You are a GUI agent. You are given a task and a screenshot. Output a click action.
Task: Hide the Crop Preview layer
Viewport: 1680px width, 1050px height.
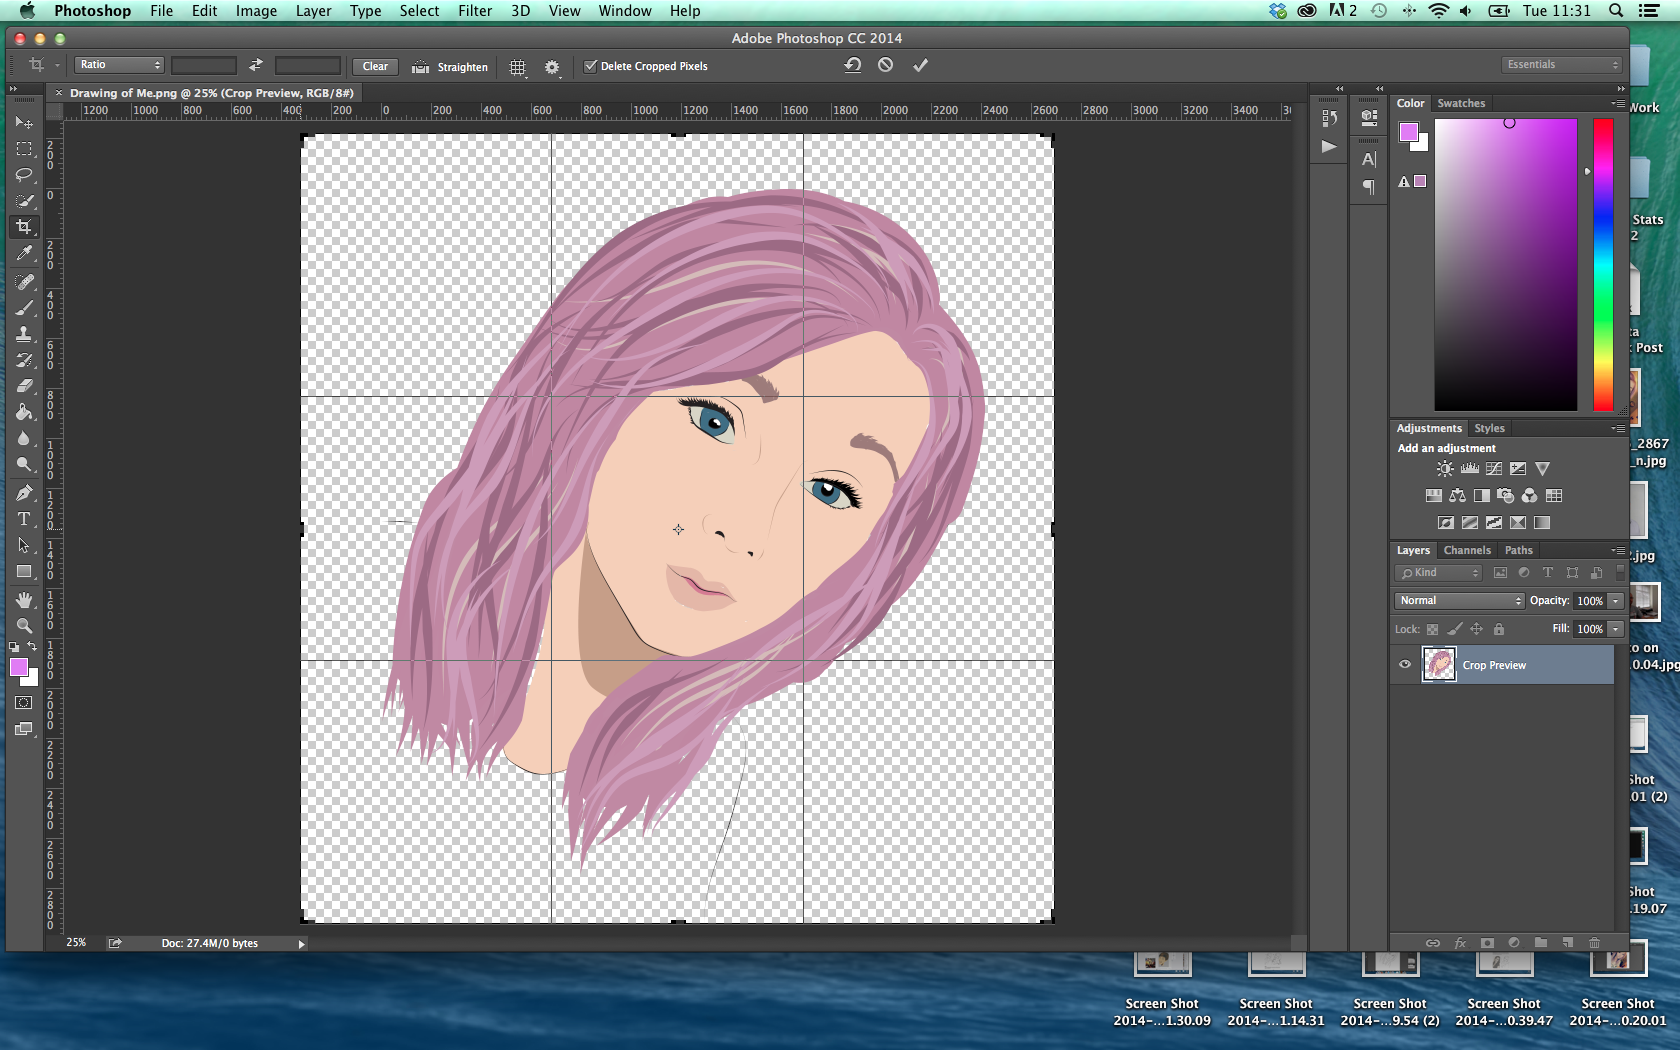pyautogui.click(x=1405, y=665)
